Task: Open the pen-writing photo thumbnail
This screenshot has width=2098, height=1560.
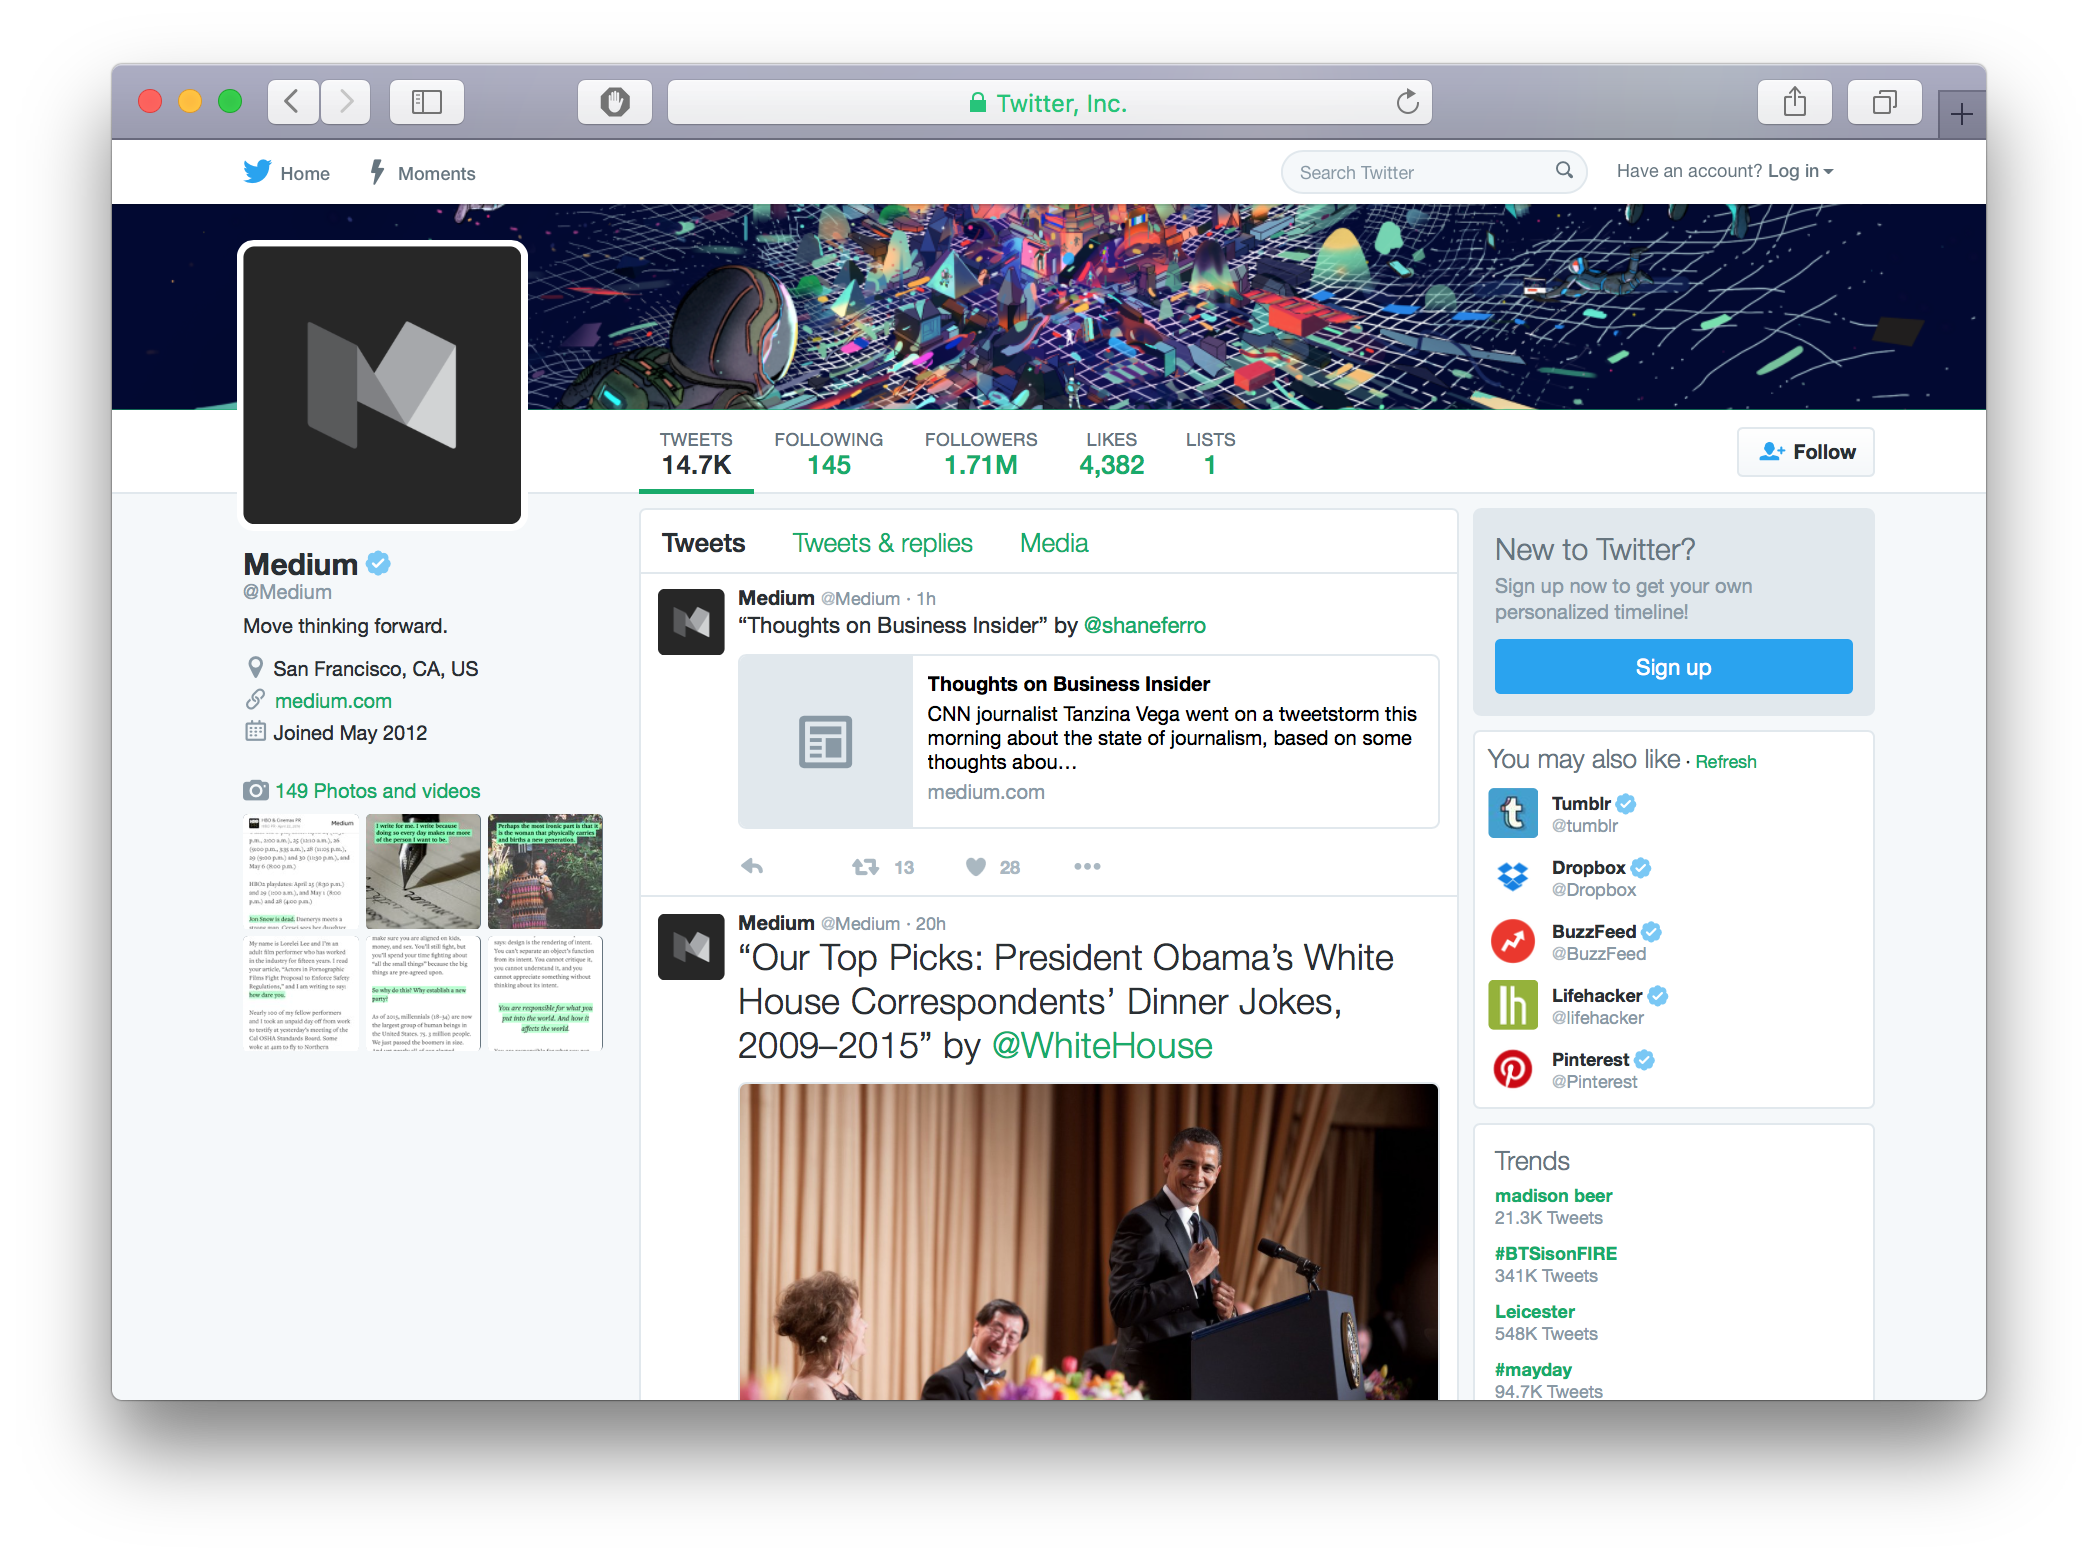Action: pyautogui.click(x=423, y=871)
